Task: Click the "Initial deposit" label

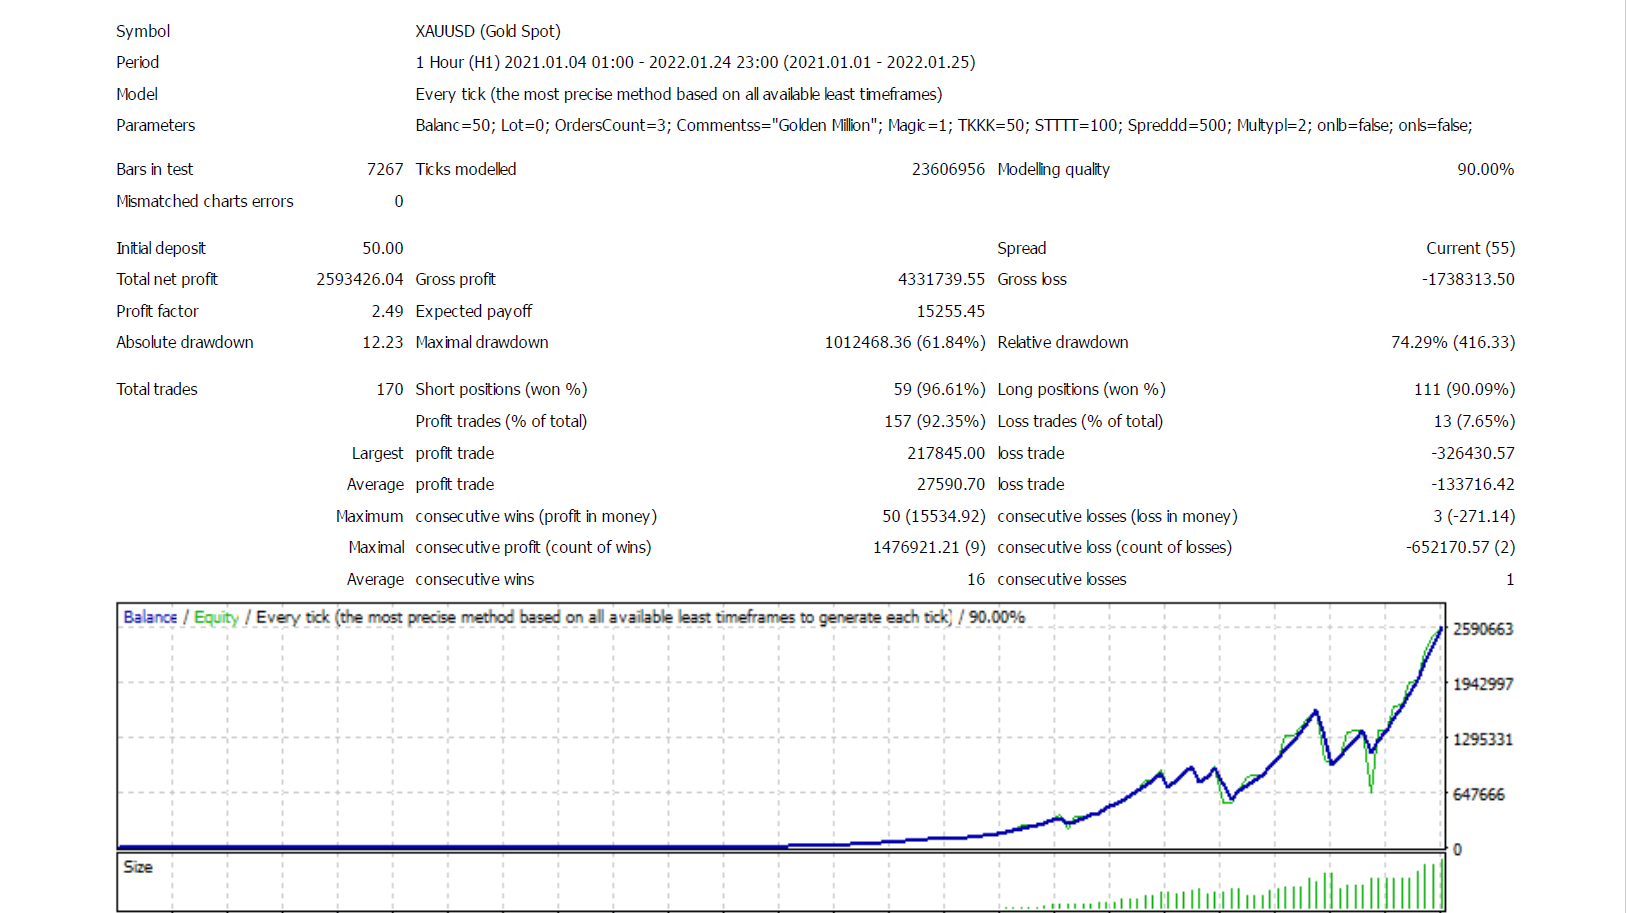Action: pyautogui.click(x=161, y=248)
